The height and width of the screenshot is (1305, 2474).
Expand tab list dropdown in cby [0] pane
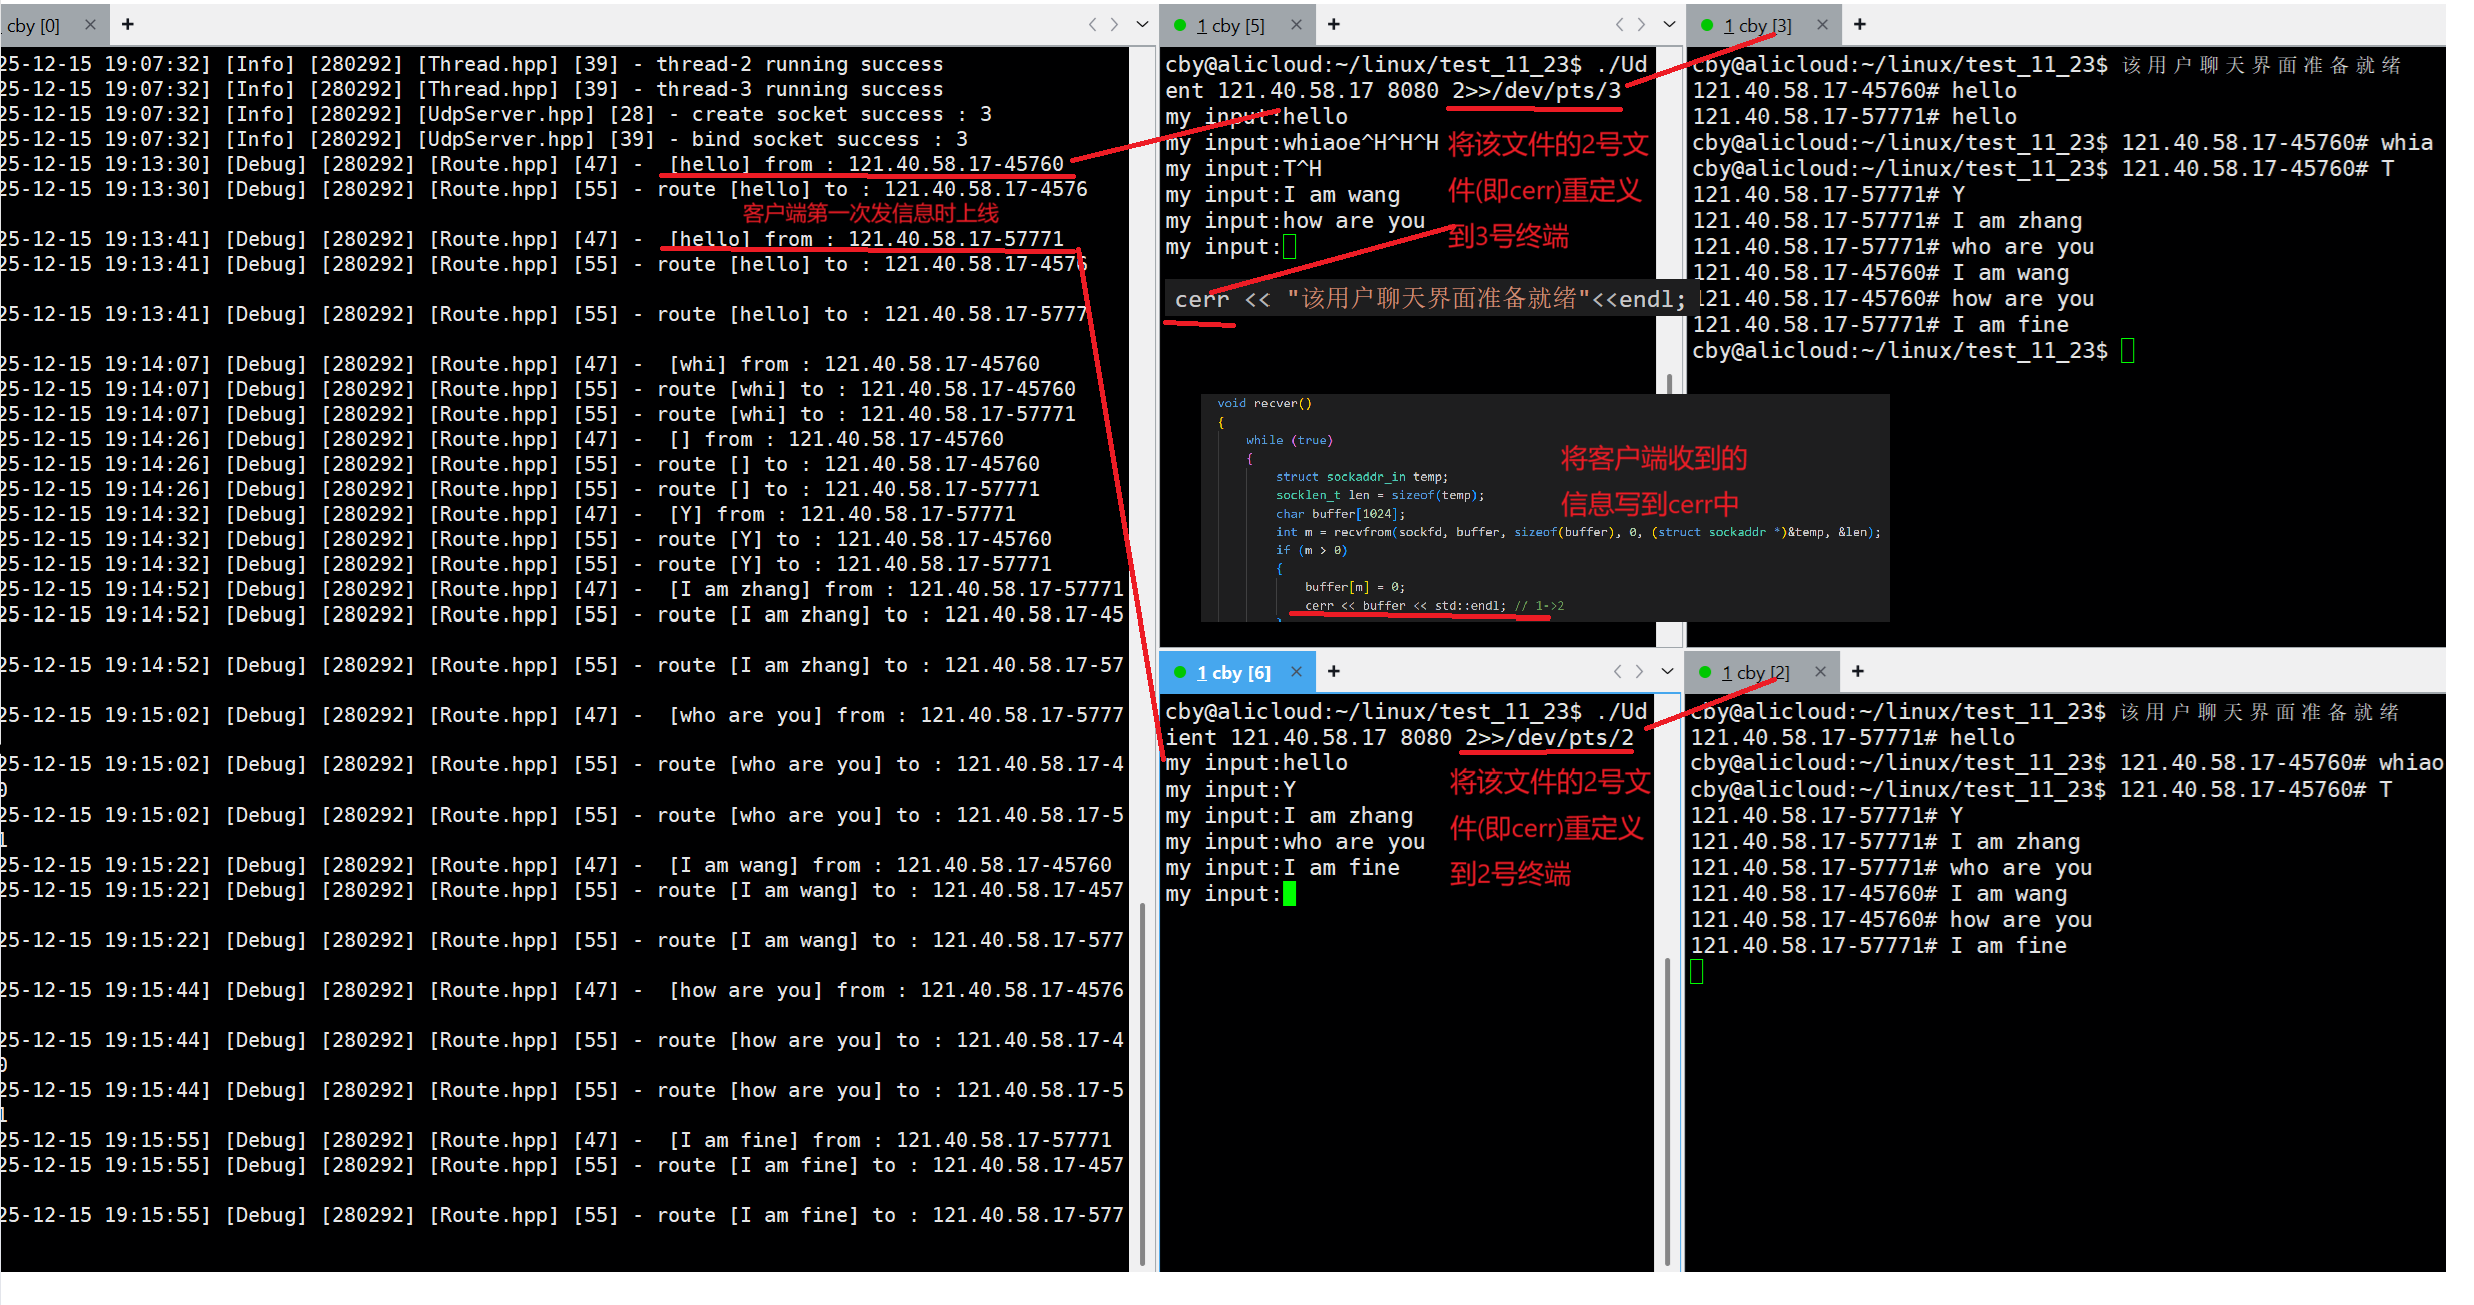(x=1142, y=24)
